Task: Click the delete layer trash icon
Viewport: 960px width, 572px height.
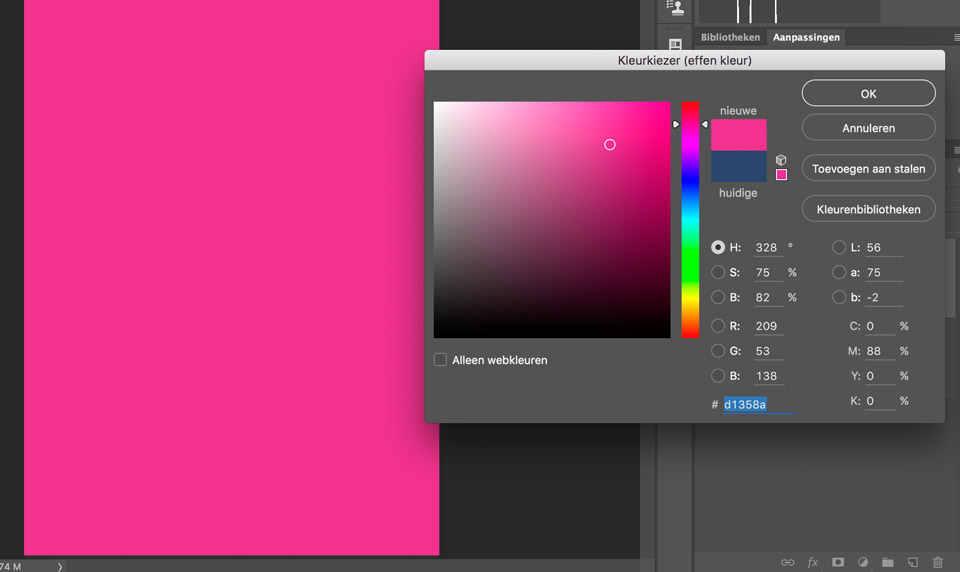Action: tap(937, 562)
